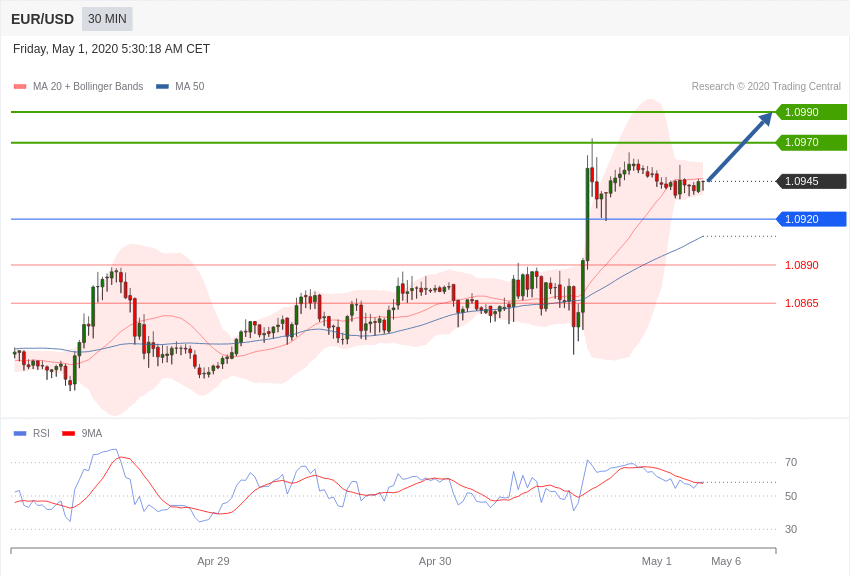Click the May 6 date axis label
Viewport: 850px width, 576px height.
pyautogui.click(x=726, y=561)
